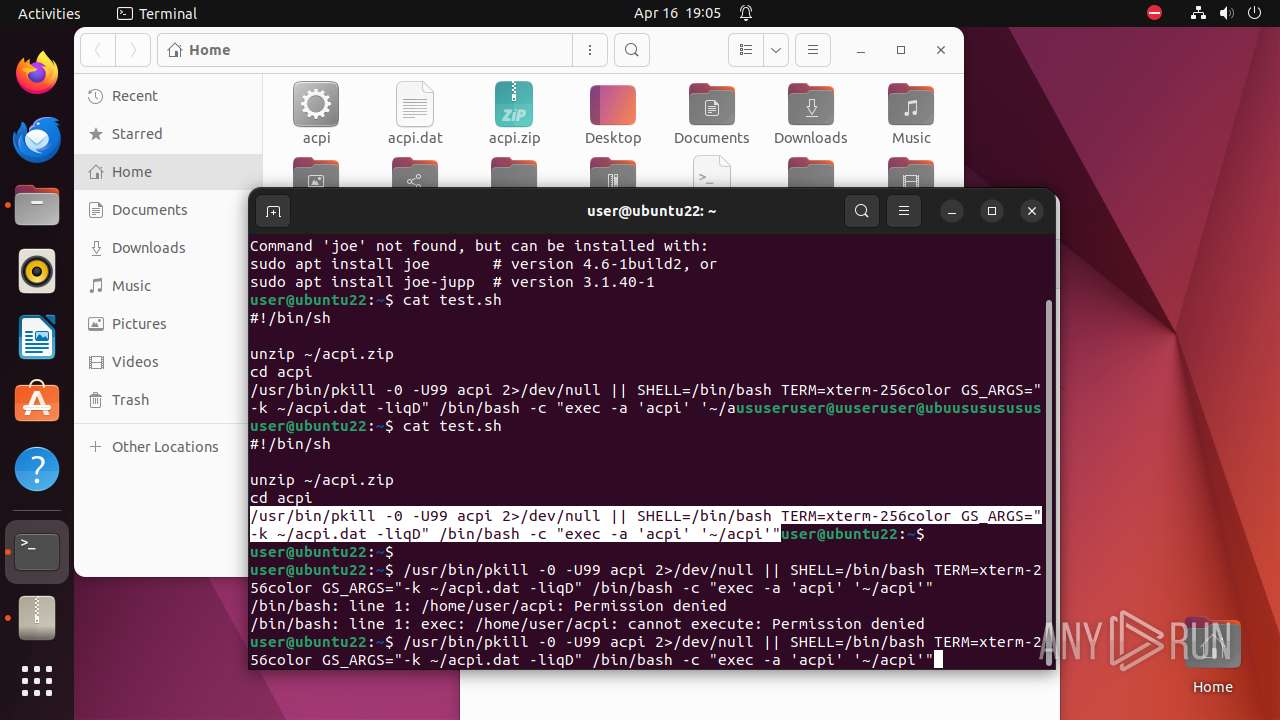The height and width of the screenshot is (720, 1280).
Task: Open Other Locations in Files sidebar
Action: coord(168,447)
